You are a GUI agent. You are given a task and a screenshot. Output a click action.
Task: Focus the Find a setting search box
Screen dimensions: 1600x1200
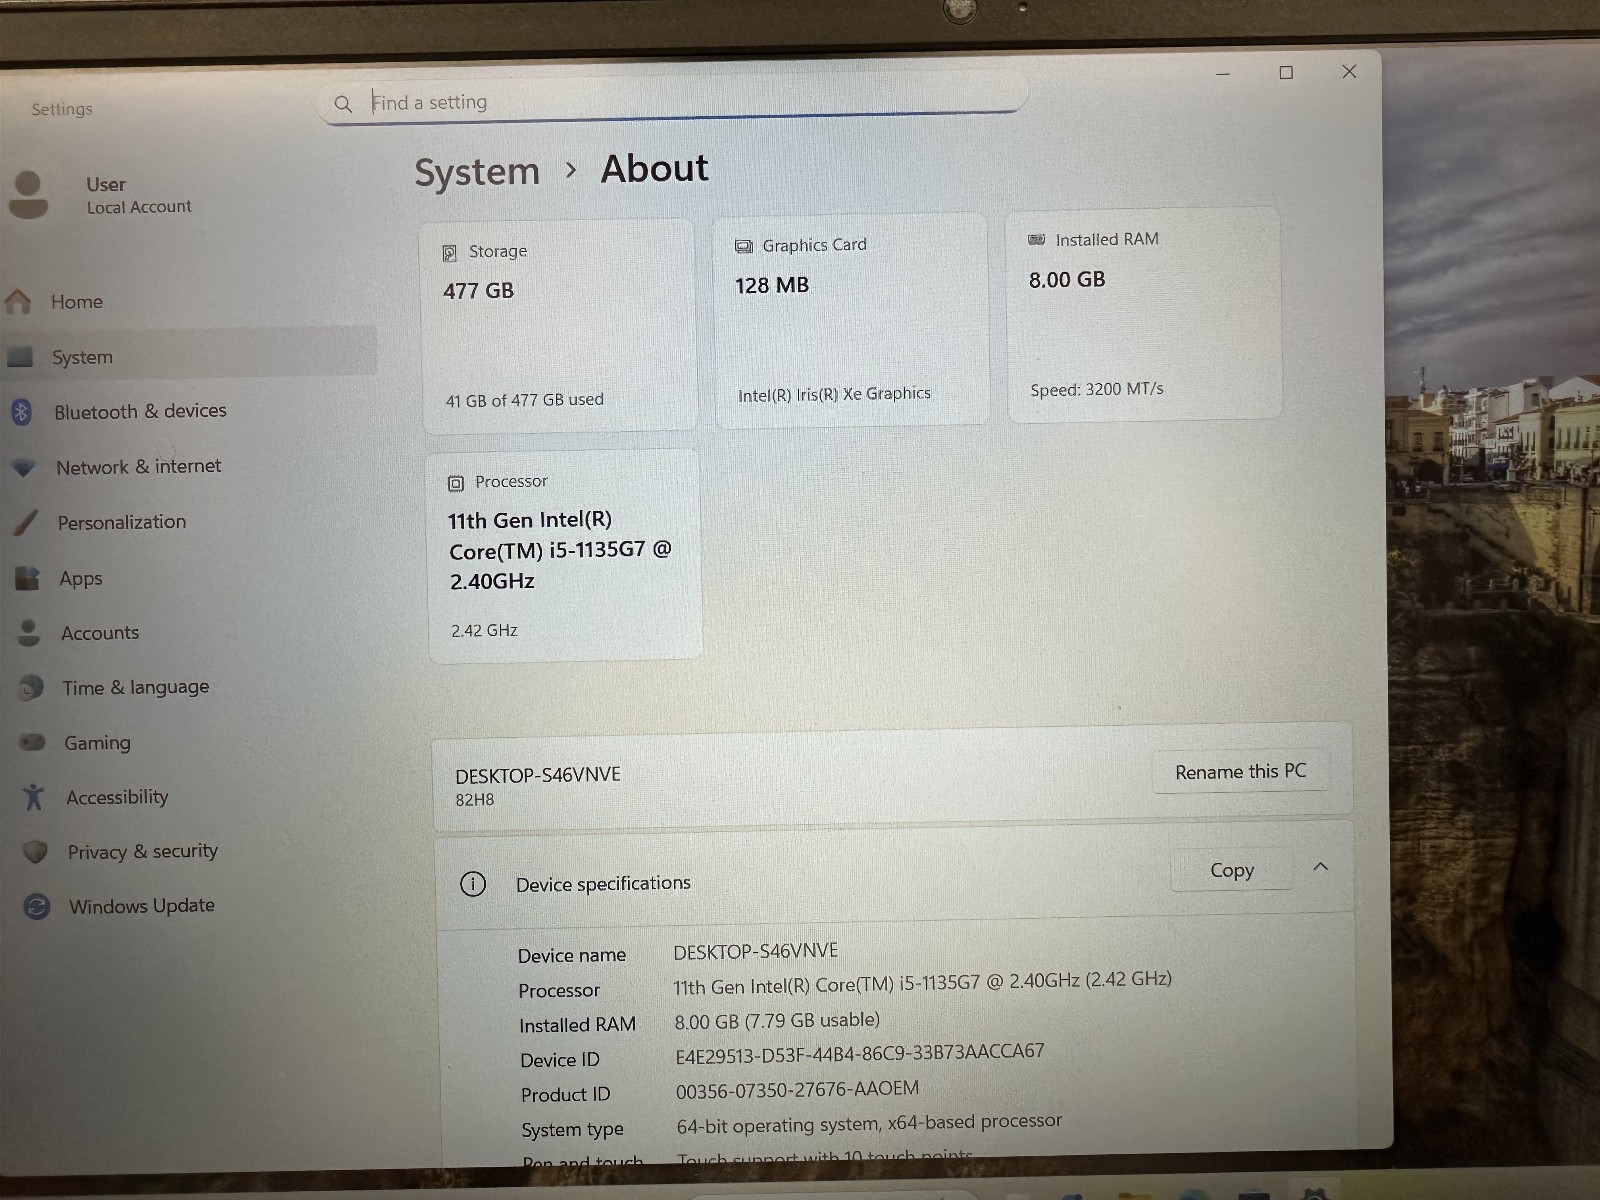(x=672, y=101)
